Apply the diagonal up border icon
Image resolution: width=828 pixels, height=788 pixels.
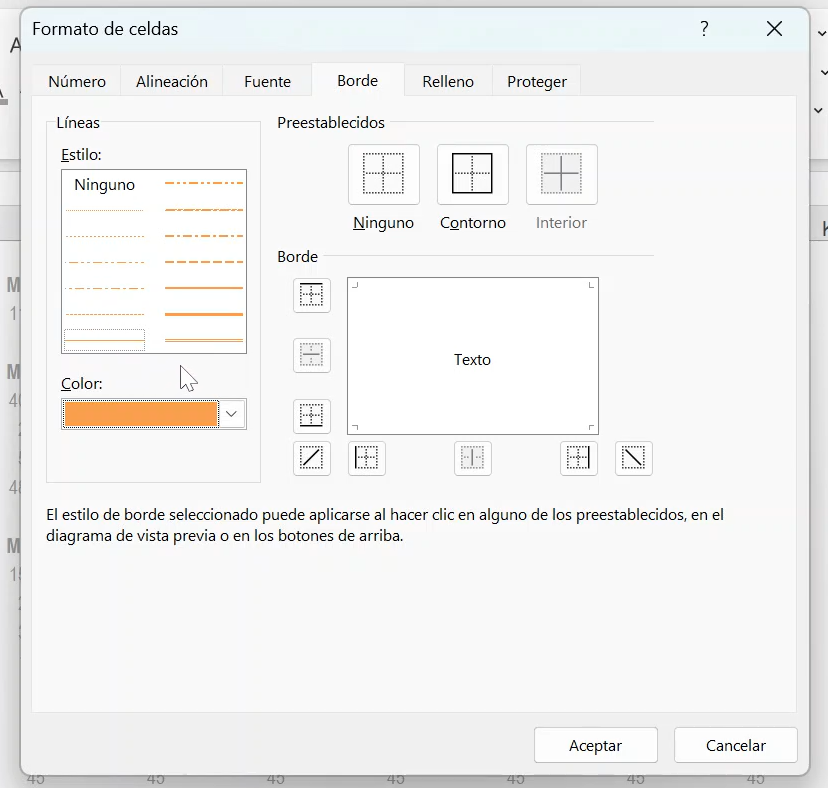pos(311,458)
